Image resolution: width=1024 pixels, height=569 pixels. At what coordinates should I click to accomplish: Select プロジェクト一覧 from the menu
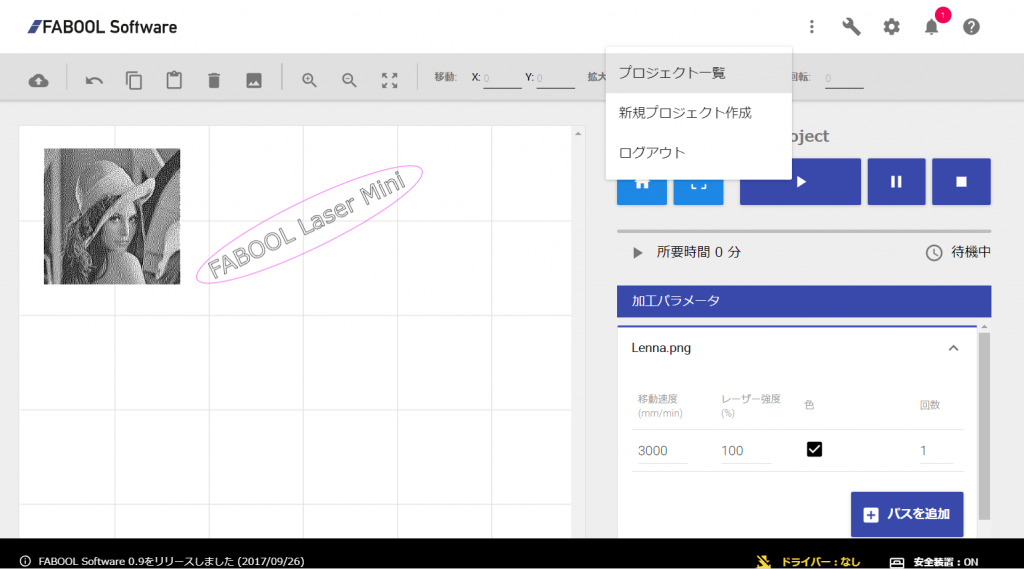[x=699, y=73]
